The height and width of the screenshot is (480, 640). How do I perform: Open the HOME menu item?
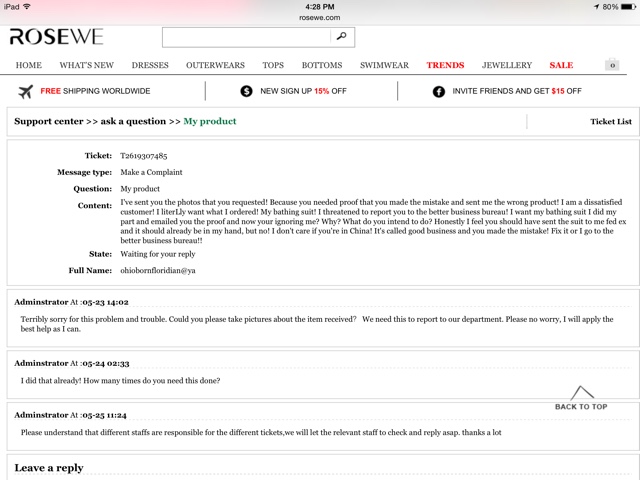29,65
